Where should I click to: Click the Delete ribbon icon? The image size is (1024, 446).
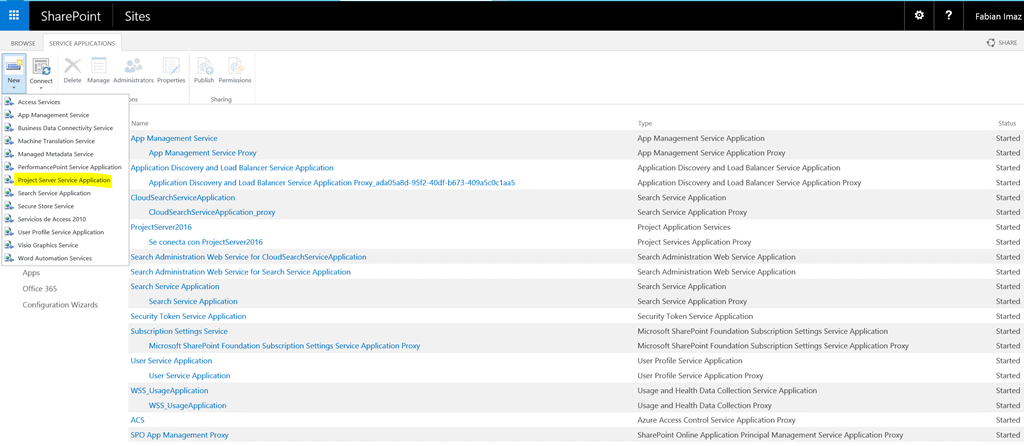coord(72,65)
